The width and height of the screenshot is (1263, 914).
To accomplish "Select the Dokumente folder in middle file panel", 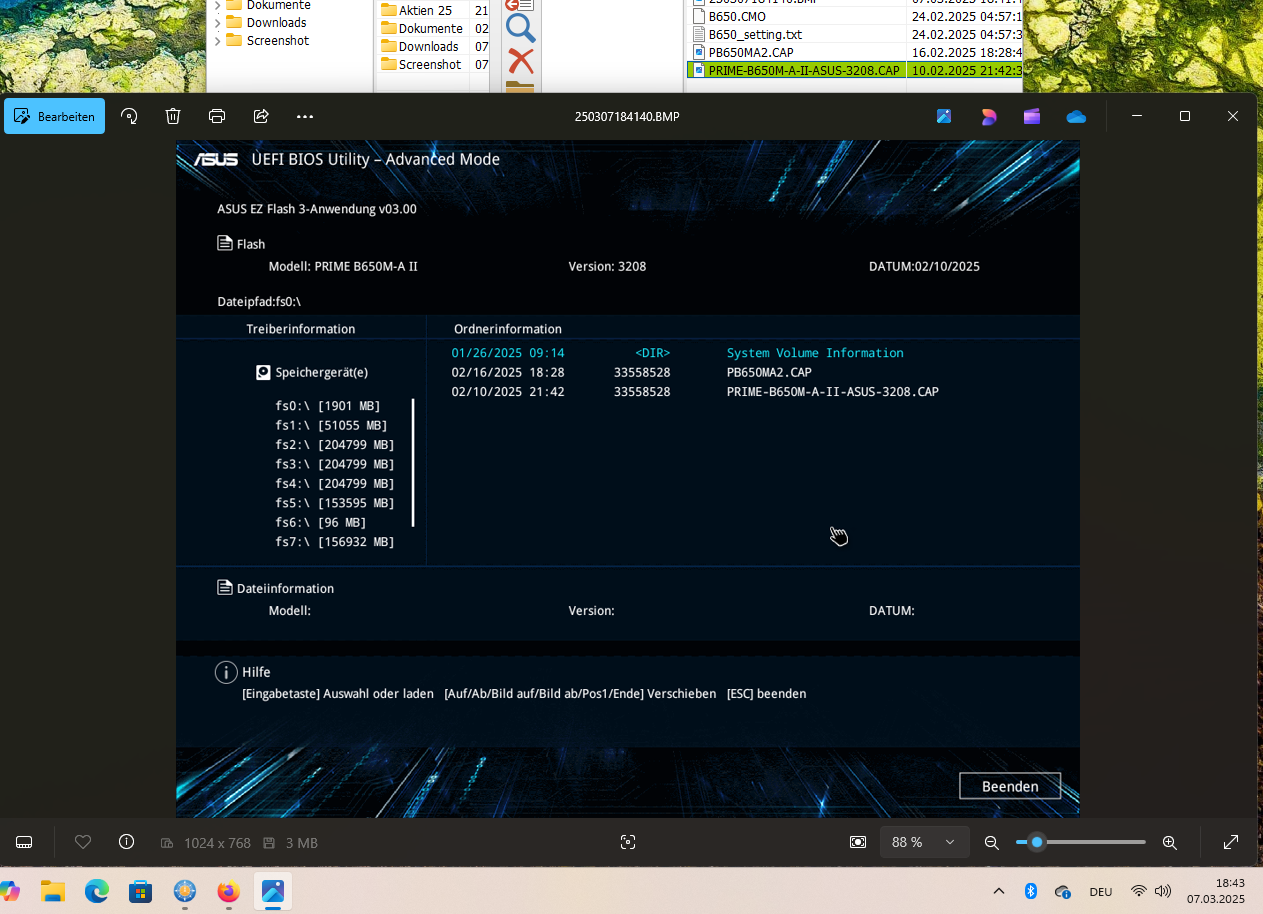I will click(430, 28).
